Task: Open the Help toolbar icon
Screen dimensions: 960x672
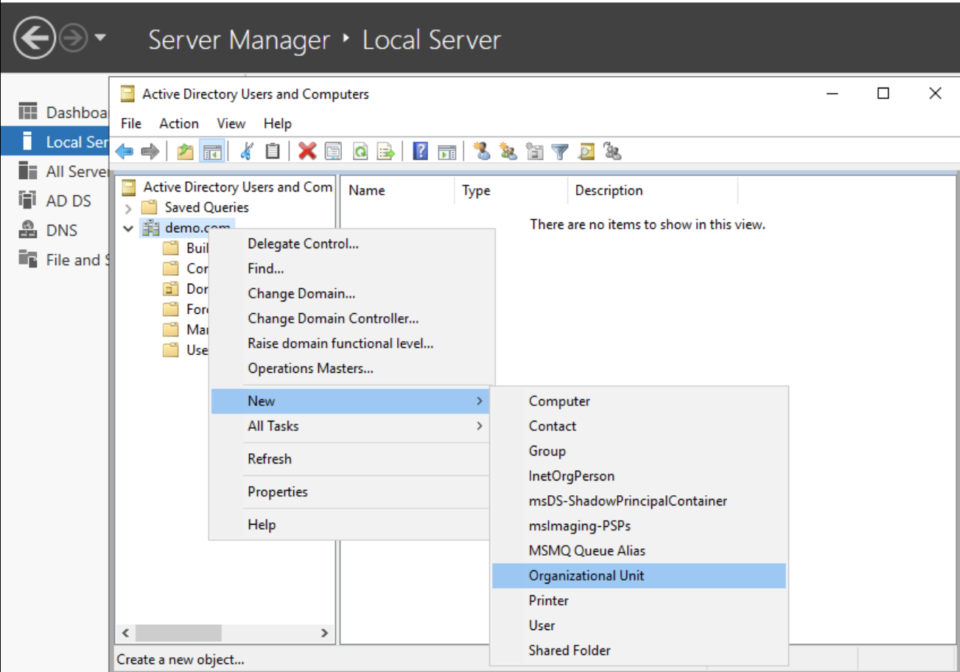Action: [418, 151]
